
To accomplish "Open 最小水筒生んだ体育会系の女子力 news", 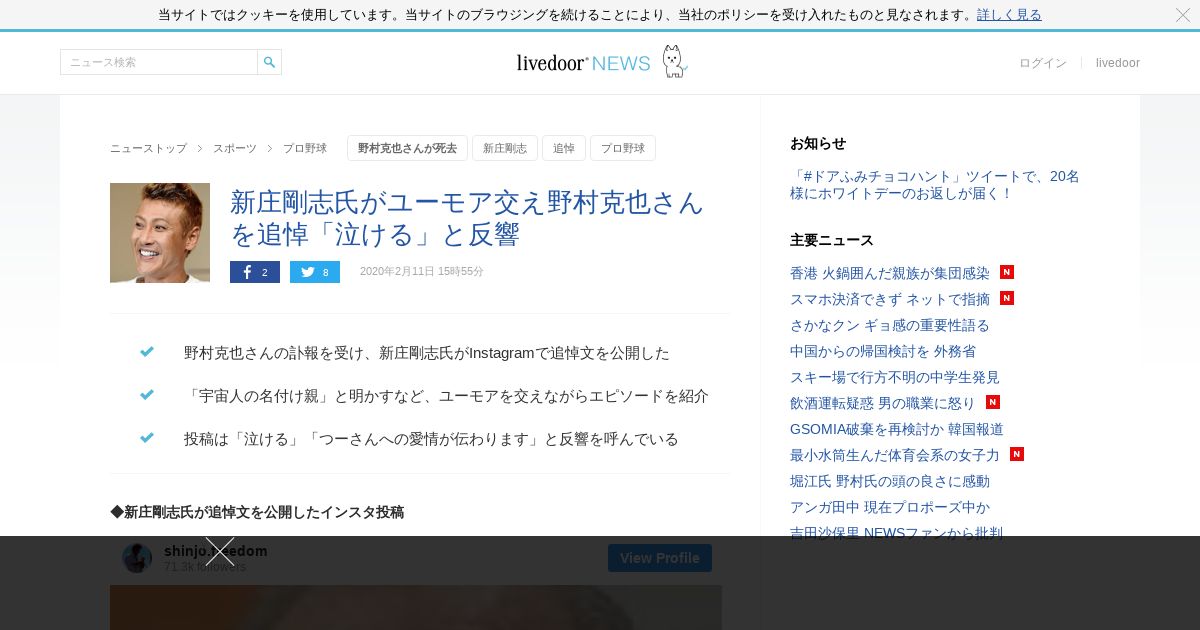I will pyautogui.click(x=895, y=455).
